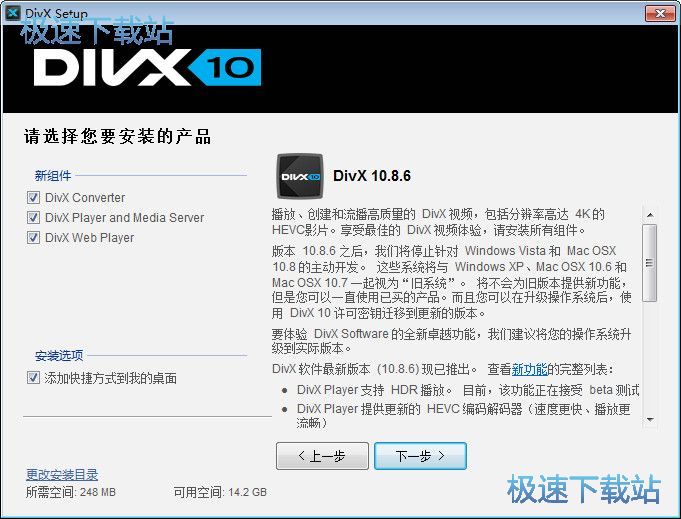This screenshot has width=681, height=519.
Task: Click the 可用空间: 14.2 GB text
Action: tap(220, 492)
